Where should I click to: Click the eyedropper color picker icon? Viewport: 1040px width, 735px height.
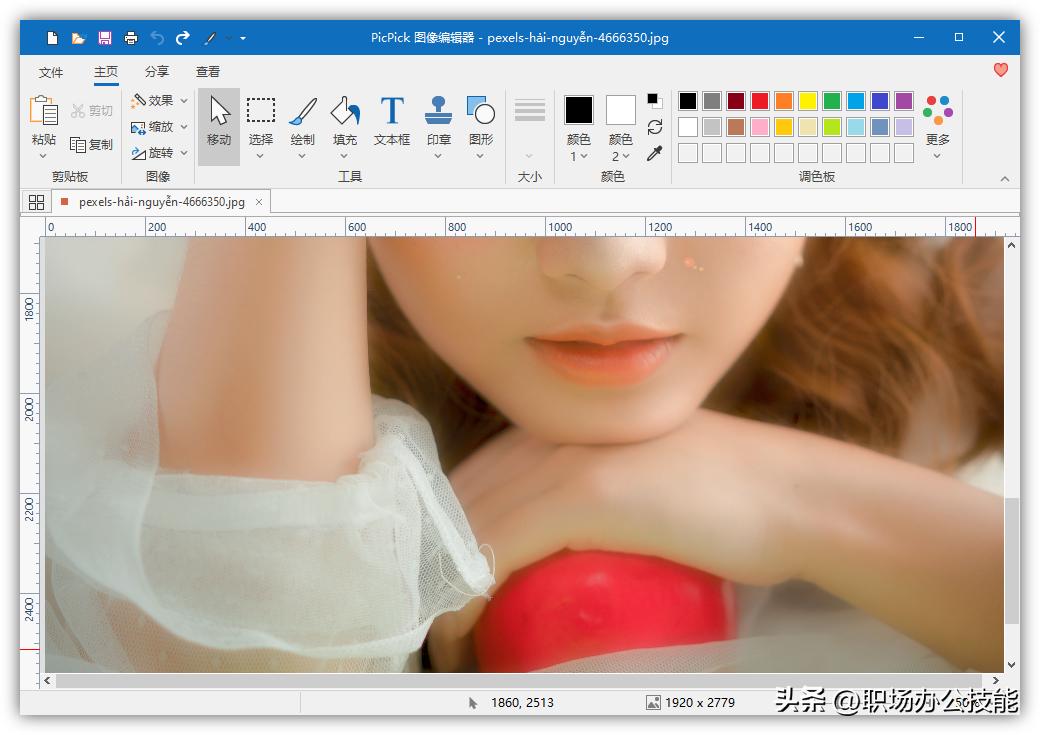pos(655,153)
